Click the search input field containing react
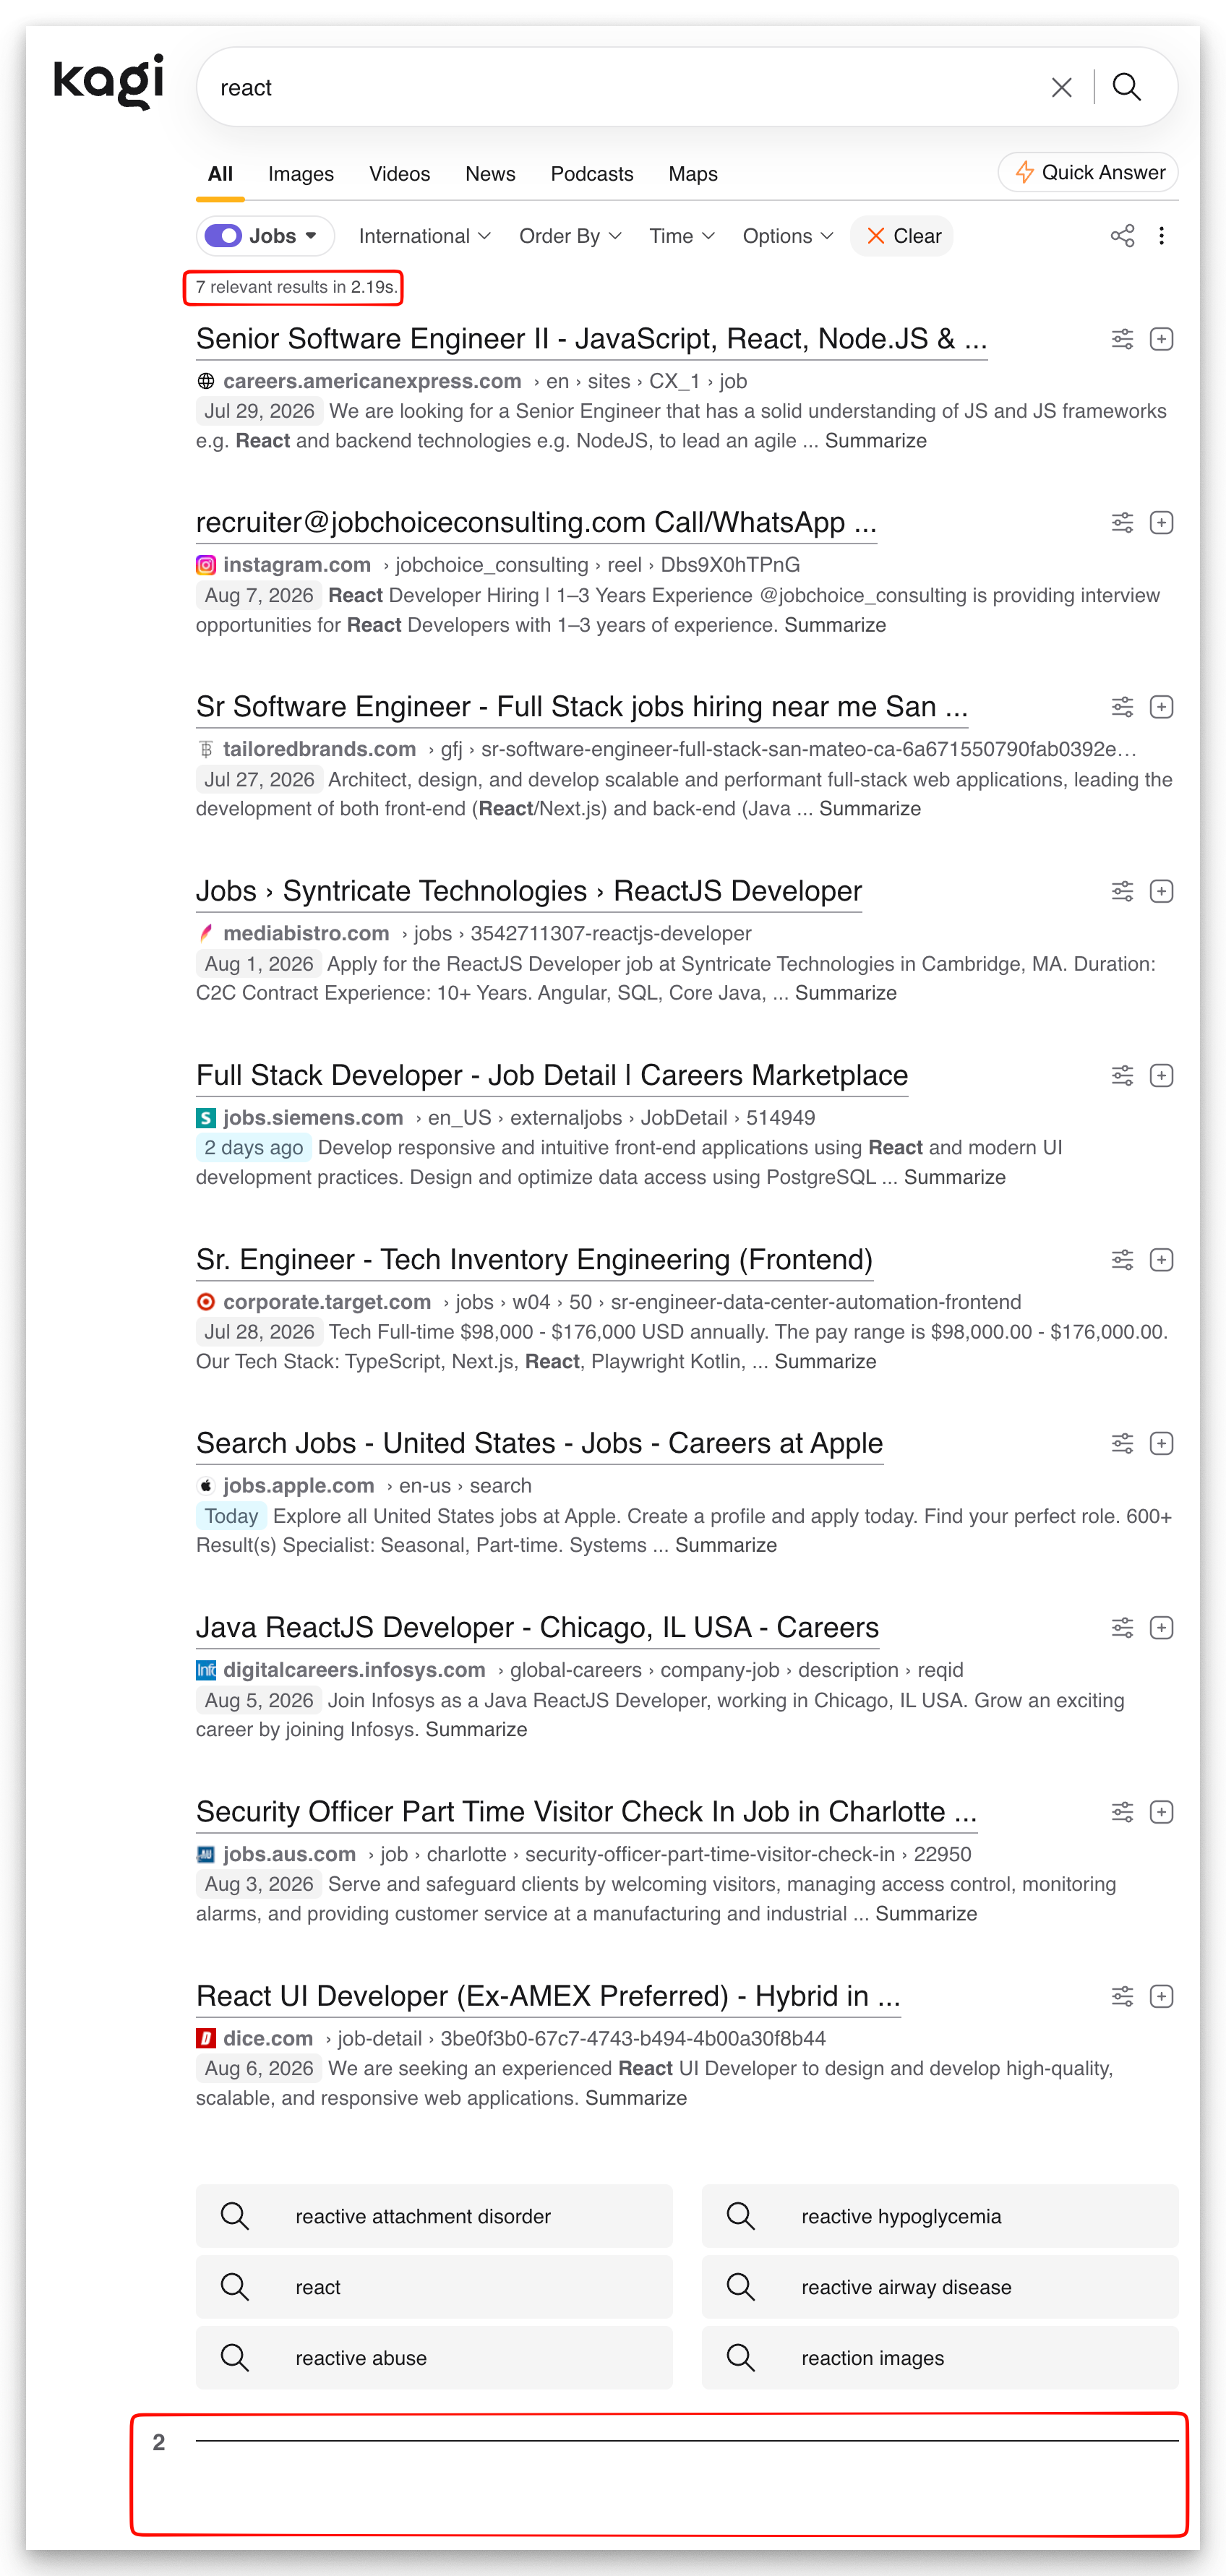The image size is (1226, 2576). point(620,88)
